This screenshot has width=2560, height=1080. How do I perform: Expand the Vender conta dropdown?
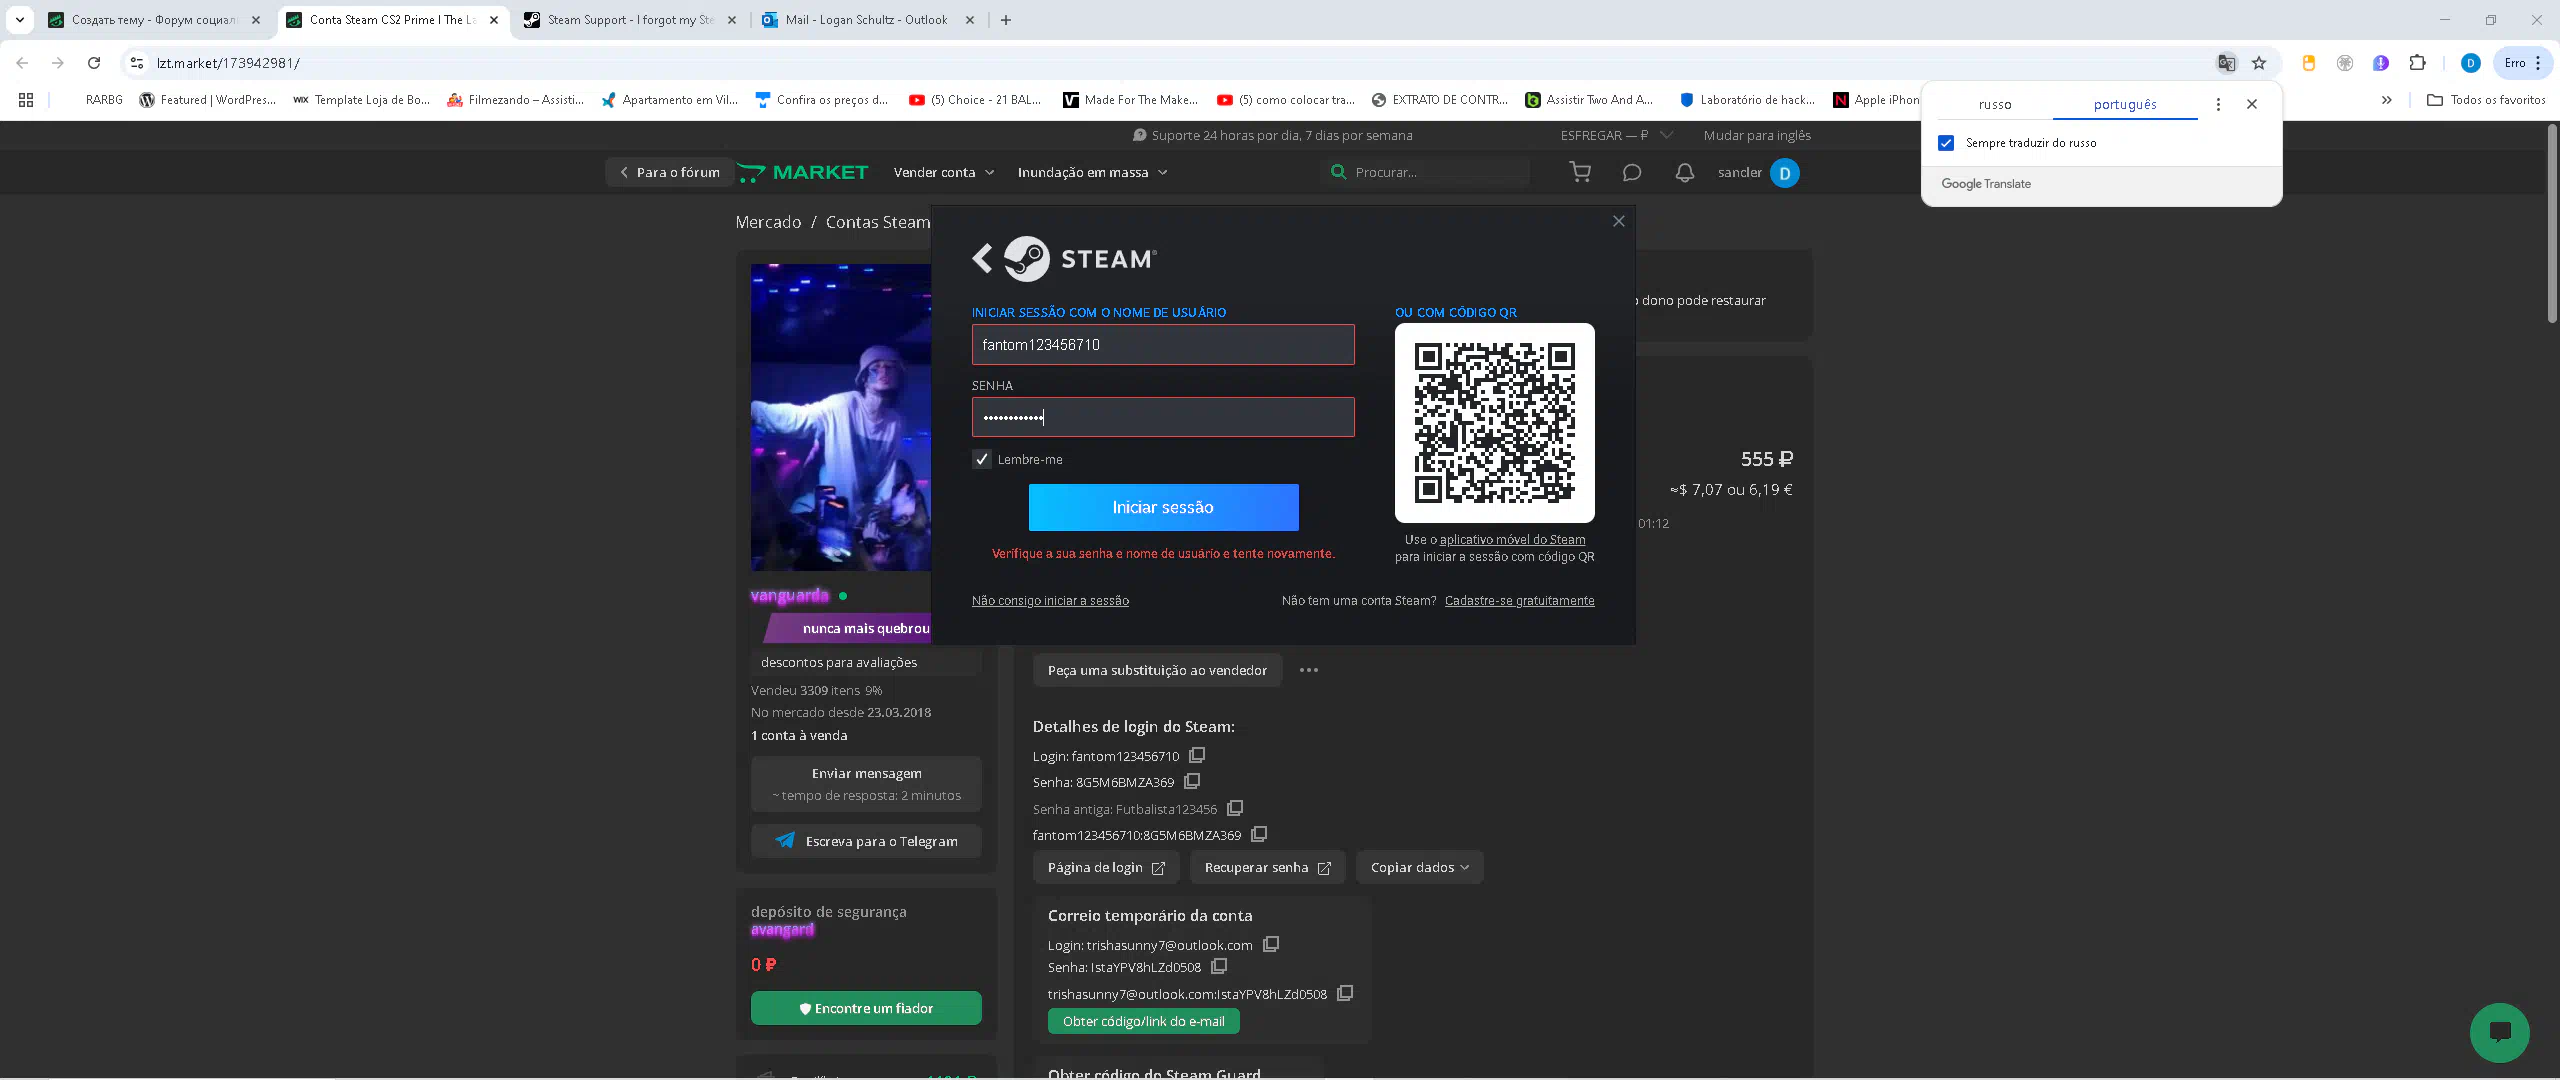(944, 172)
